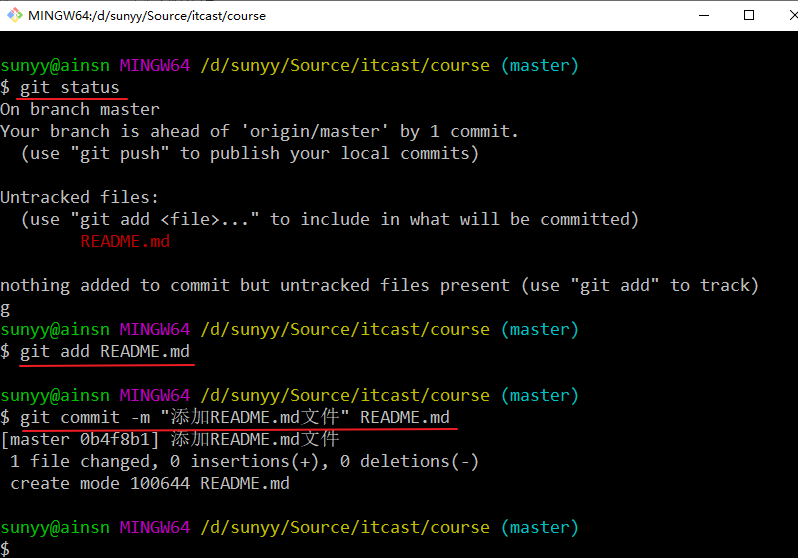
Task: Click the underlined 'git add README.md' command
Action: click(x=105, y=352)
